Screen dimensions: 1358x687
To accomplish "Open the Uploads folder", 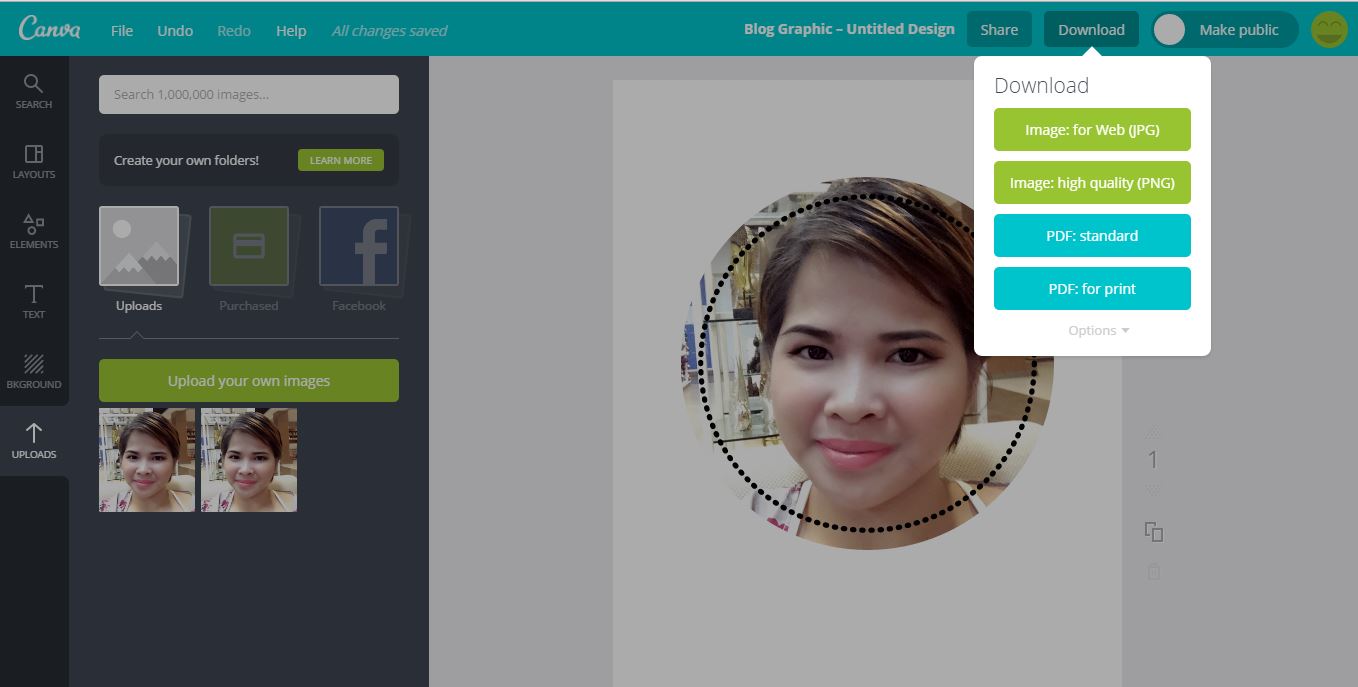I will 139,260.
